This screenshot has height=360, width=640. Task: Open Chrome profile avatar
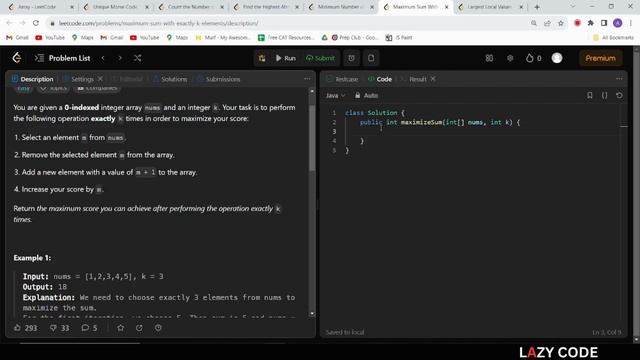(618, 23)
